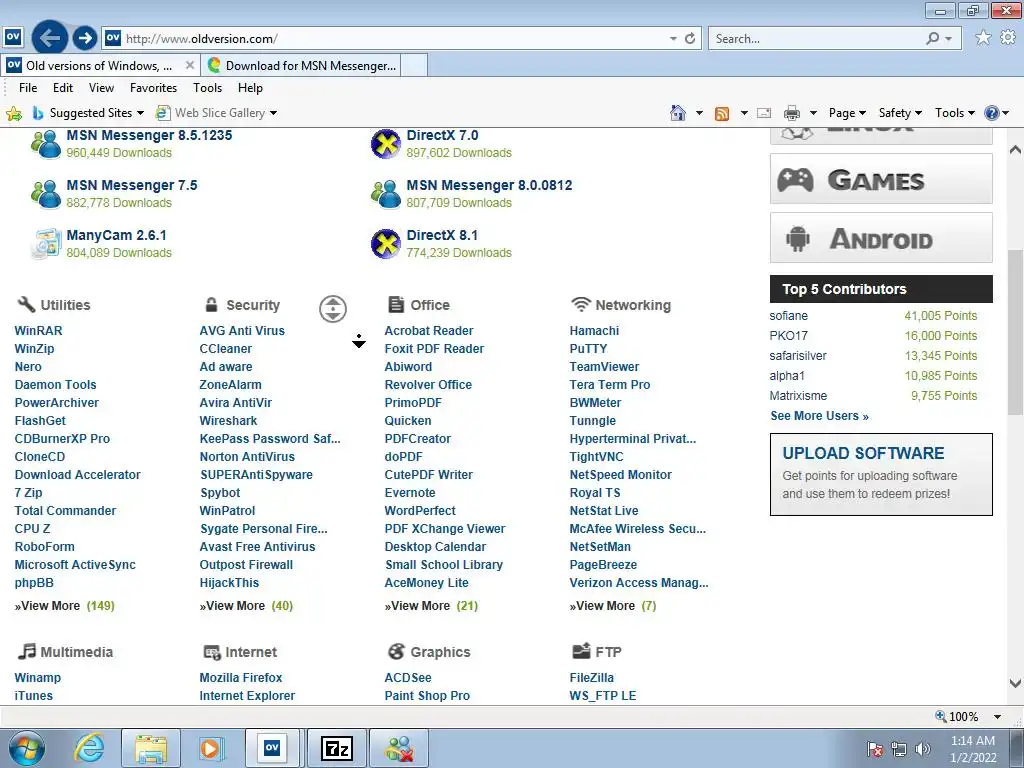The image size is (1024, 768).
Task: Open search provider dropdown arrow
Action: tap(949, 39)
